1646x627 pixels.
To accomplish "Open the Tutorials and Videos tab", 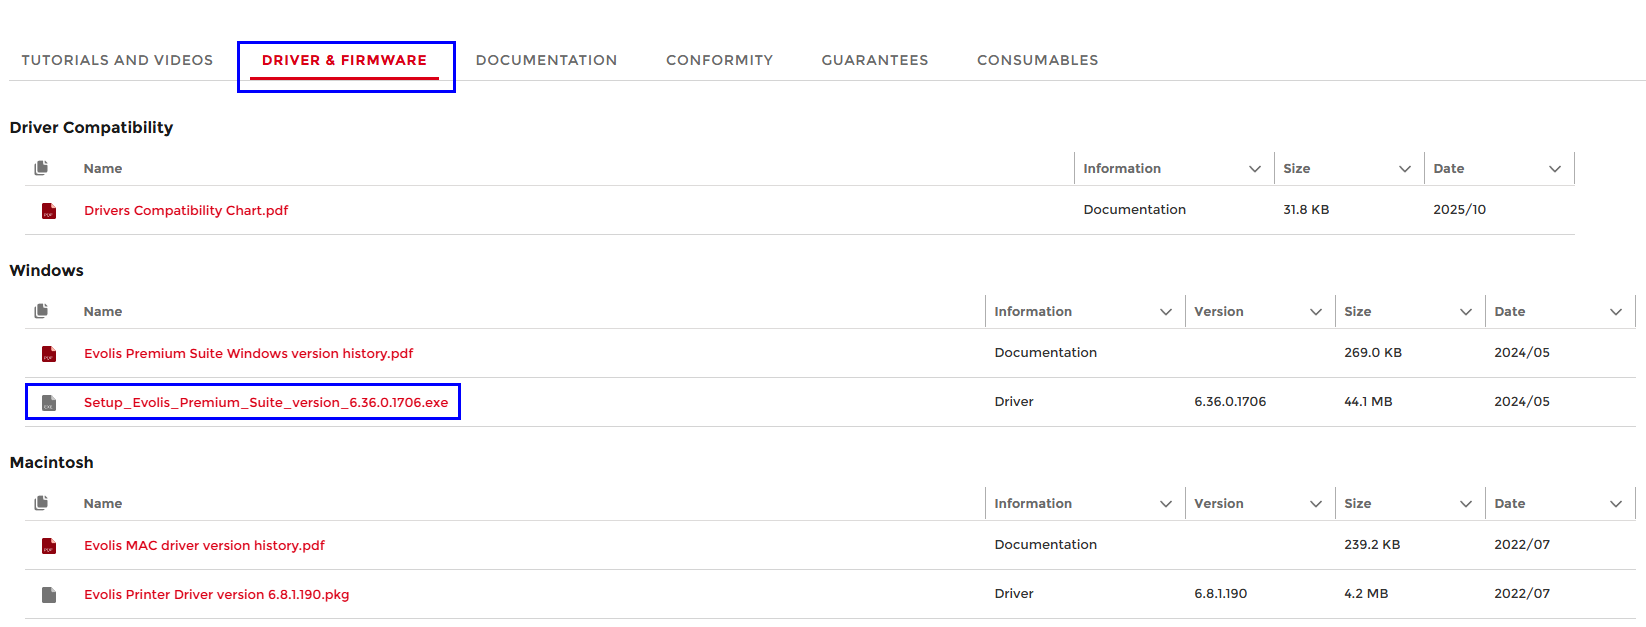I will click(117, 60).
